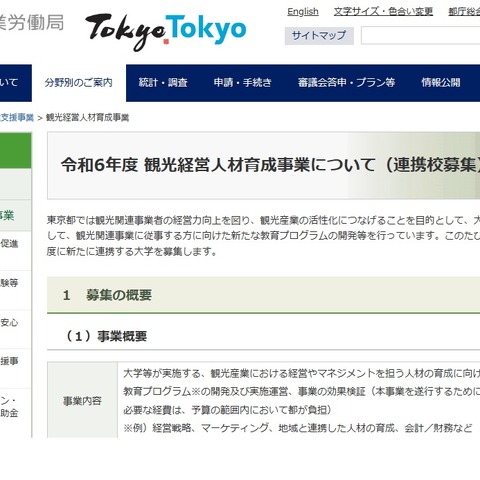This screenshot has width=480, height=480.
Task: Click the page title 令和6年度 観光経営人材育成事業について
Action: 270,165
